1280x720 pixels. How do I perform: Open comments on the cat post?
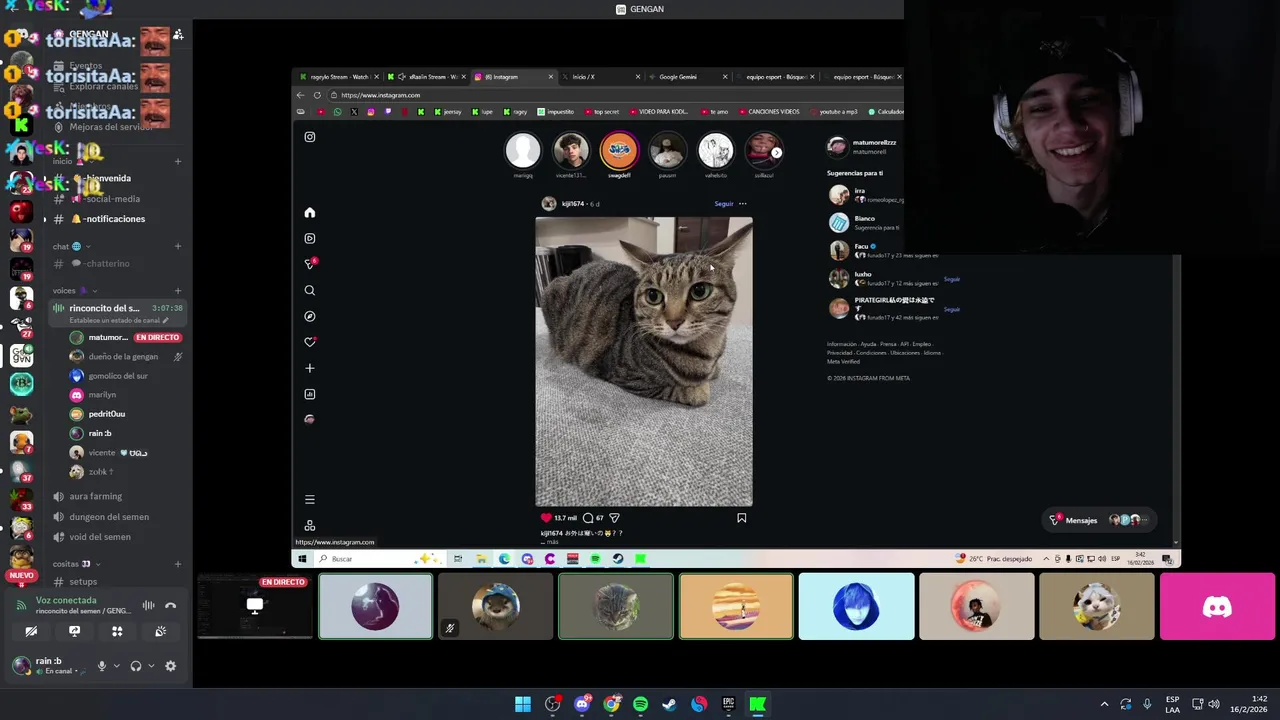pos(588,518)
